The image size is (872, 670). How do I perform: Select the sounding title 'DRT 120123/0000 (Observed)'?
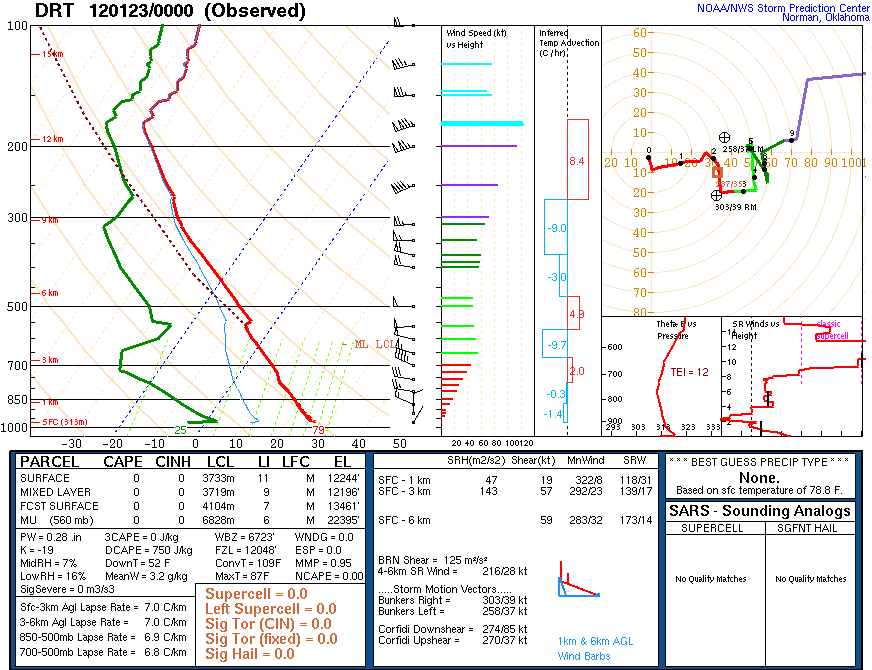[170, 10]
